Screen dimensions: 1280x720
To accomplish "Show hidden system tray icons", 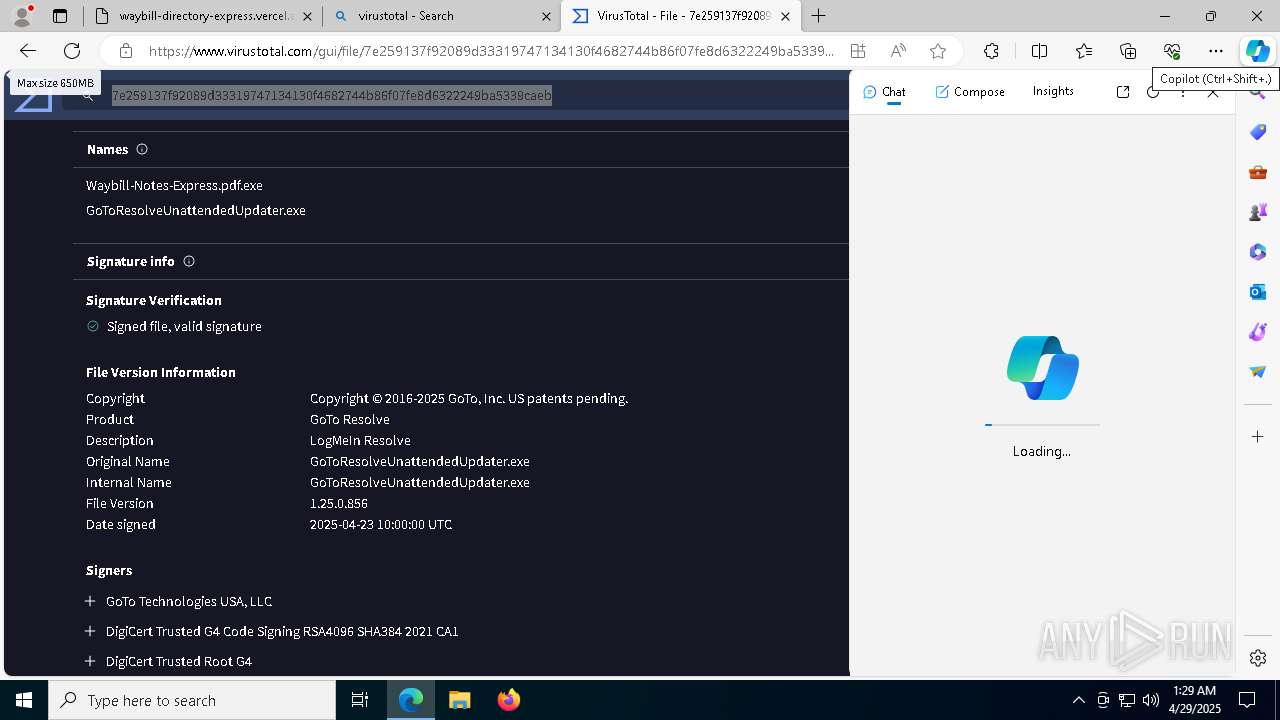I will pos(1078,700).
